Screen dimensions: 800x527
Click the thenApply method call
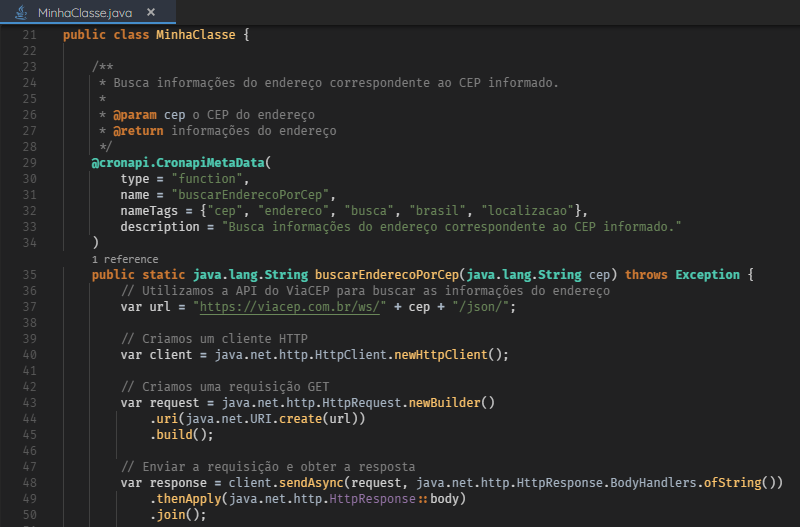tap(189, 498)
